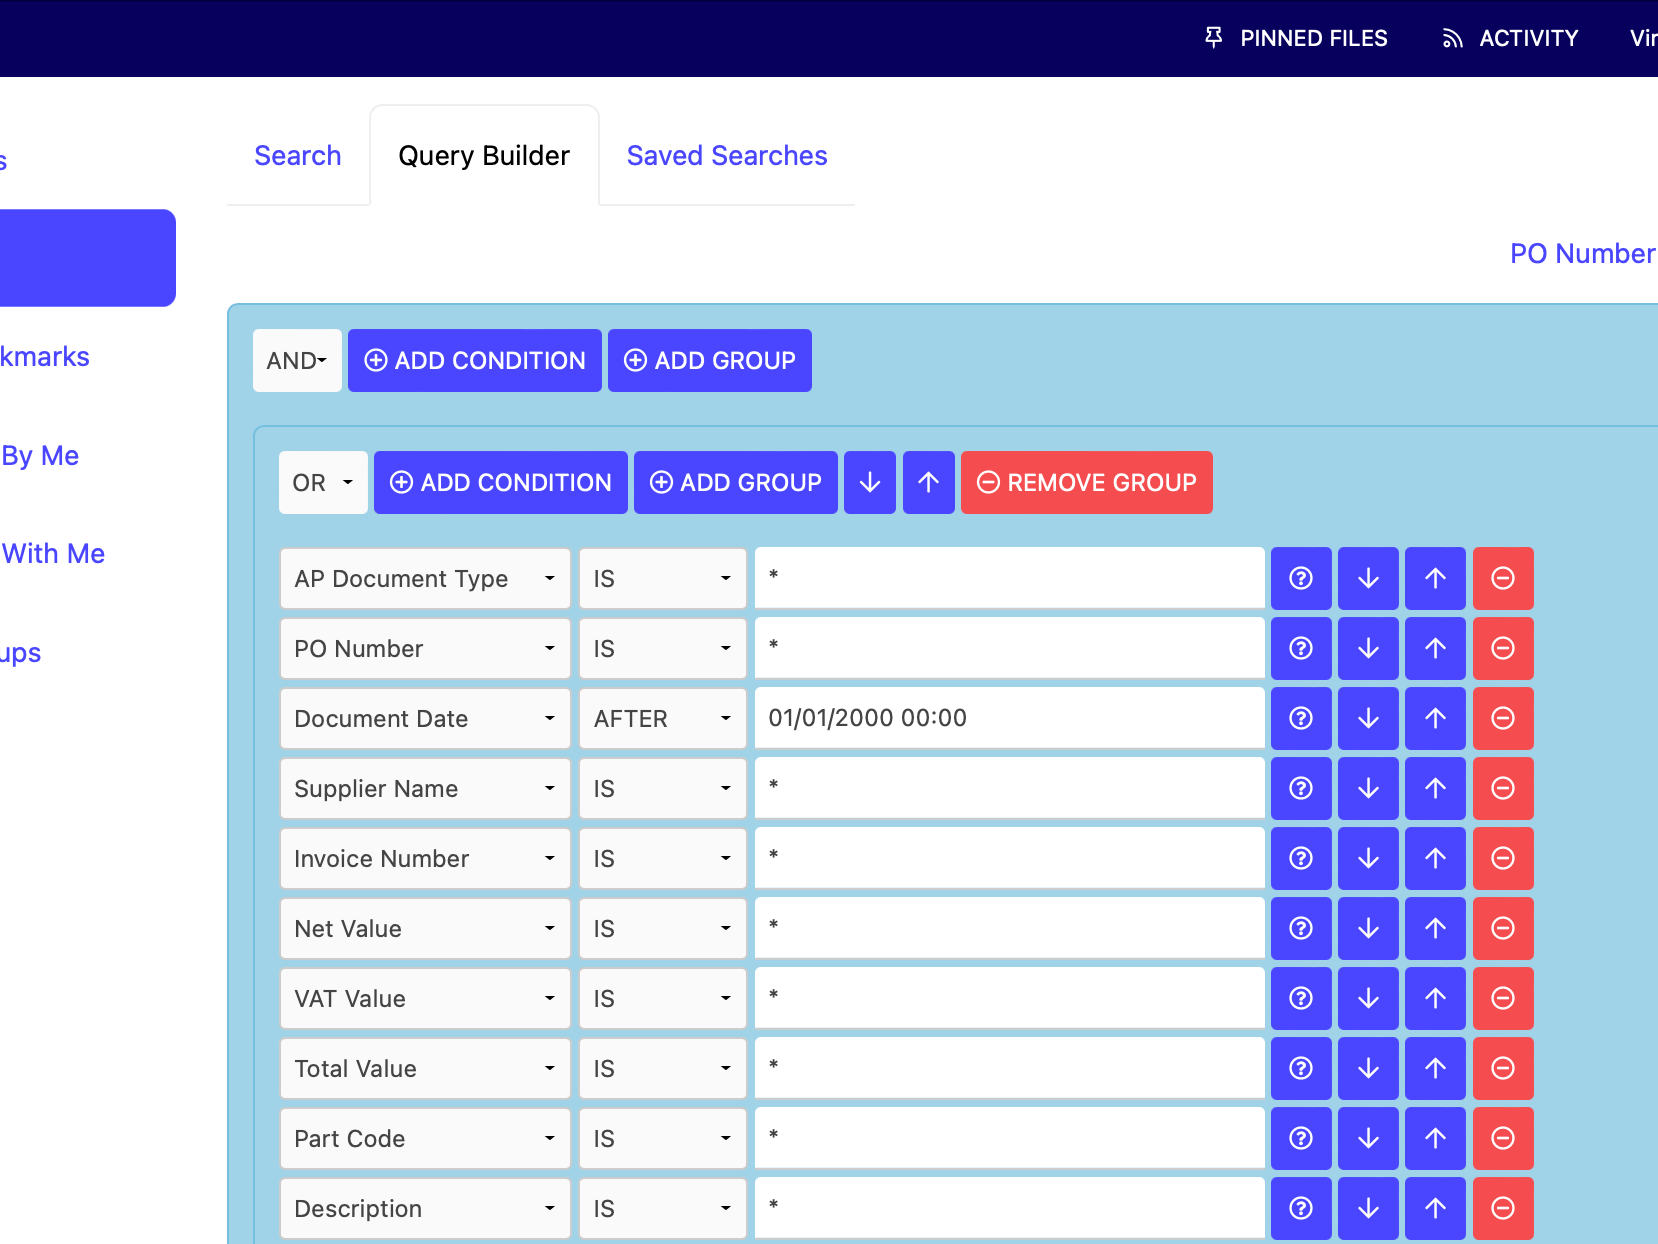Open the PO Number field dropdown
Screen dimensions: 1658x1244
pyautogui.click(x=425, y=648)
